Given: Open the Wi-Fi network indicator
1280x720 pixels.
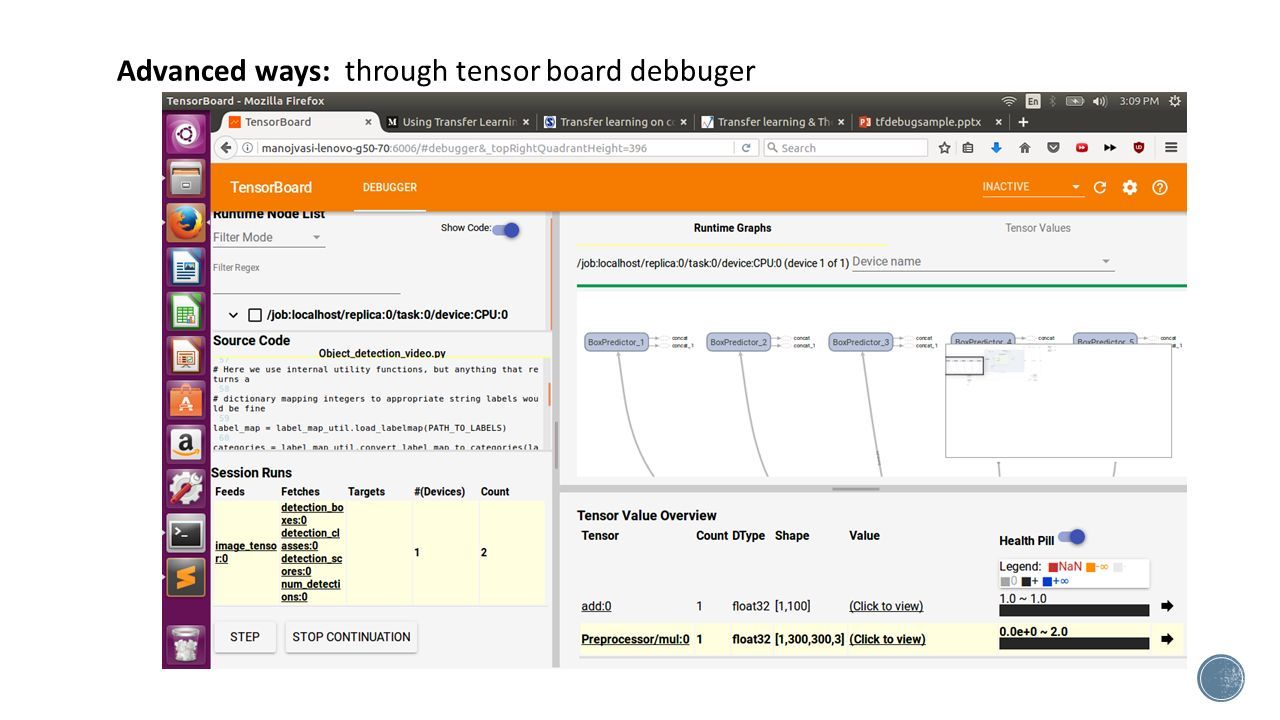Looking at the screenshot, I should coord(1009,101).
